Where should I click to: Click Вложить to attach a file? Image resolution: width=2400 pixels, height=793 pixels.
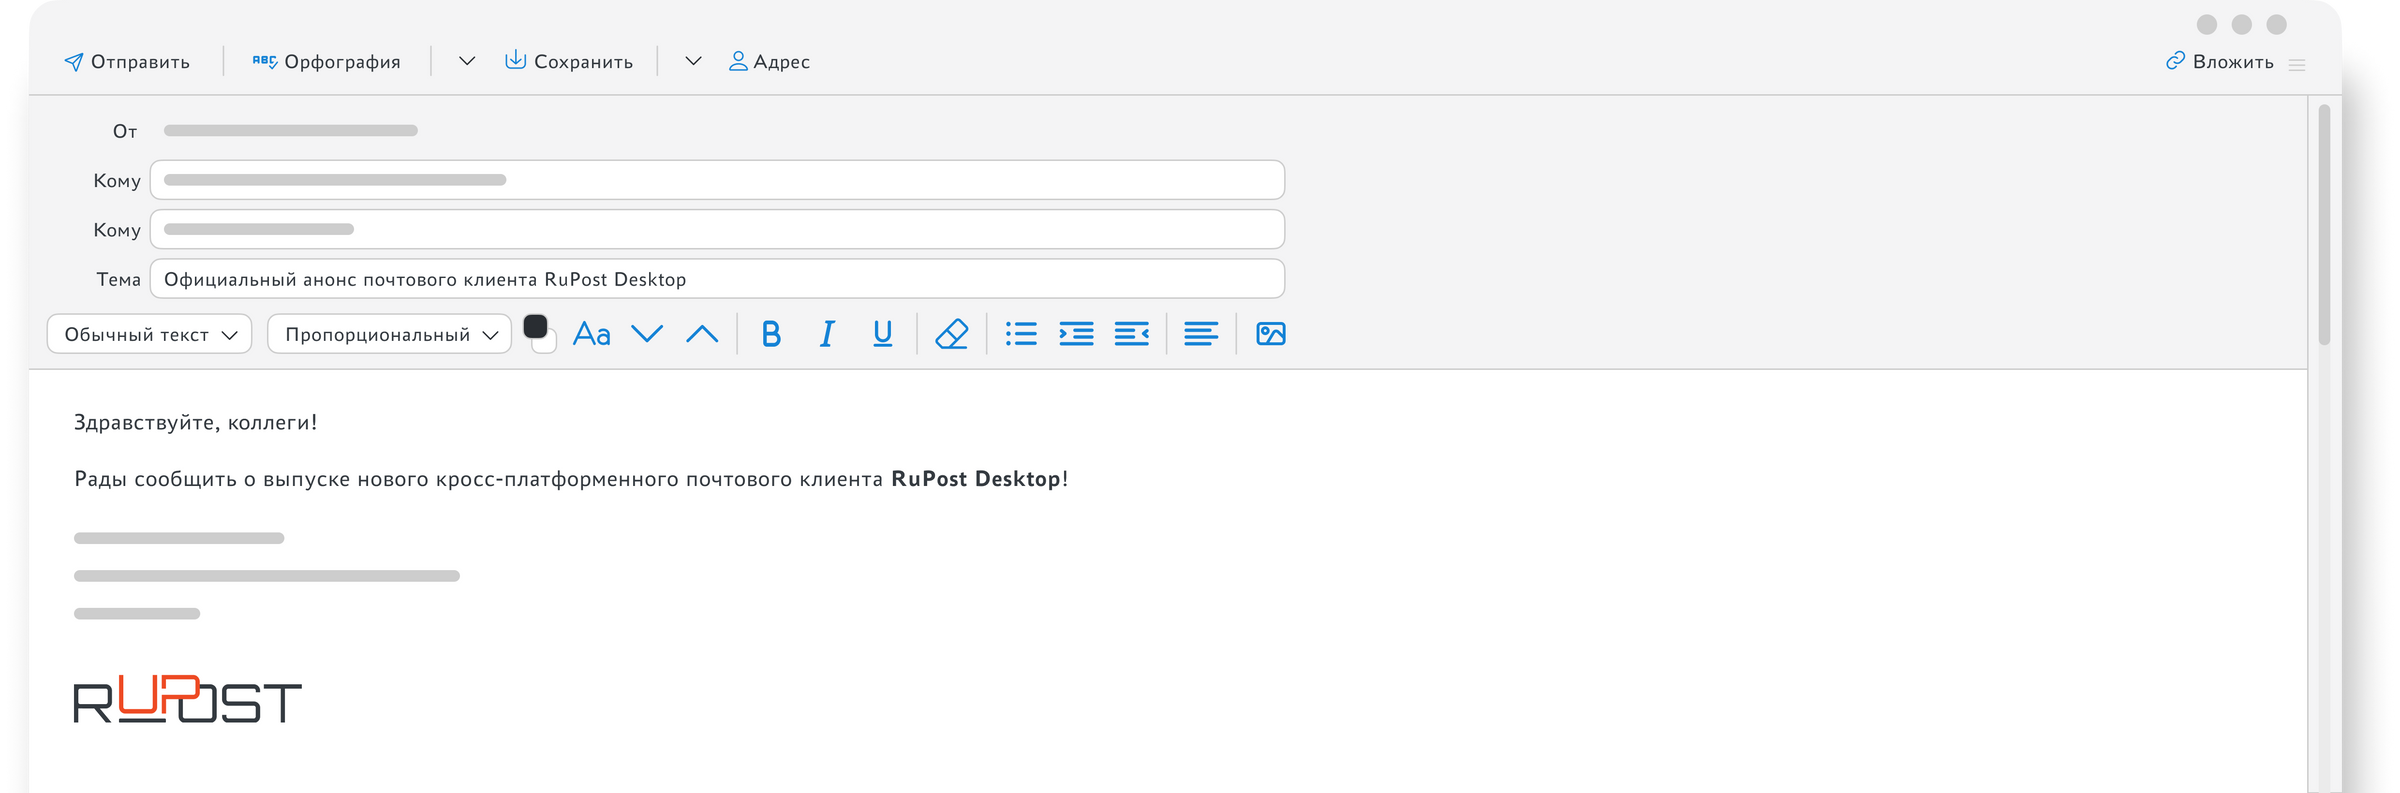point(2219,62)
